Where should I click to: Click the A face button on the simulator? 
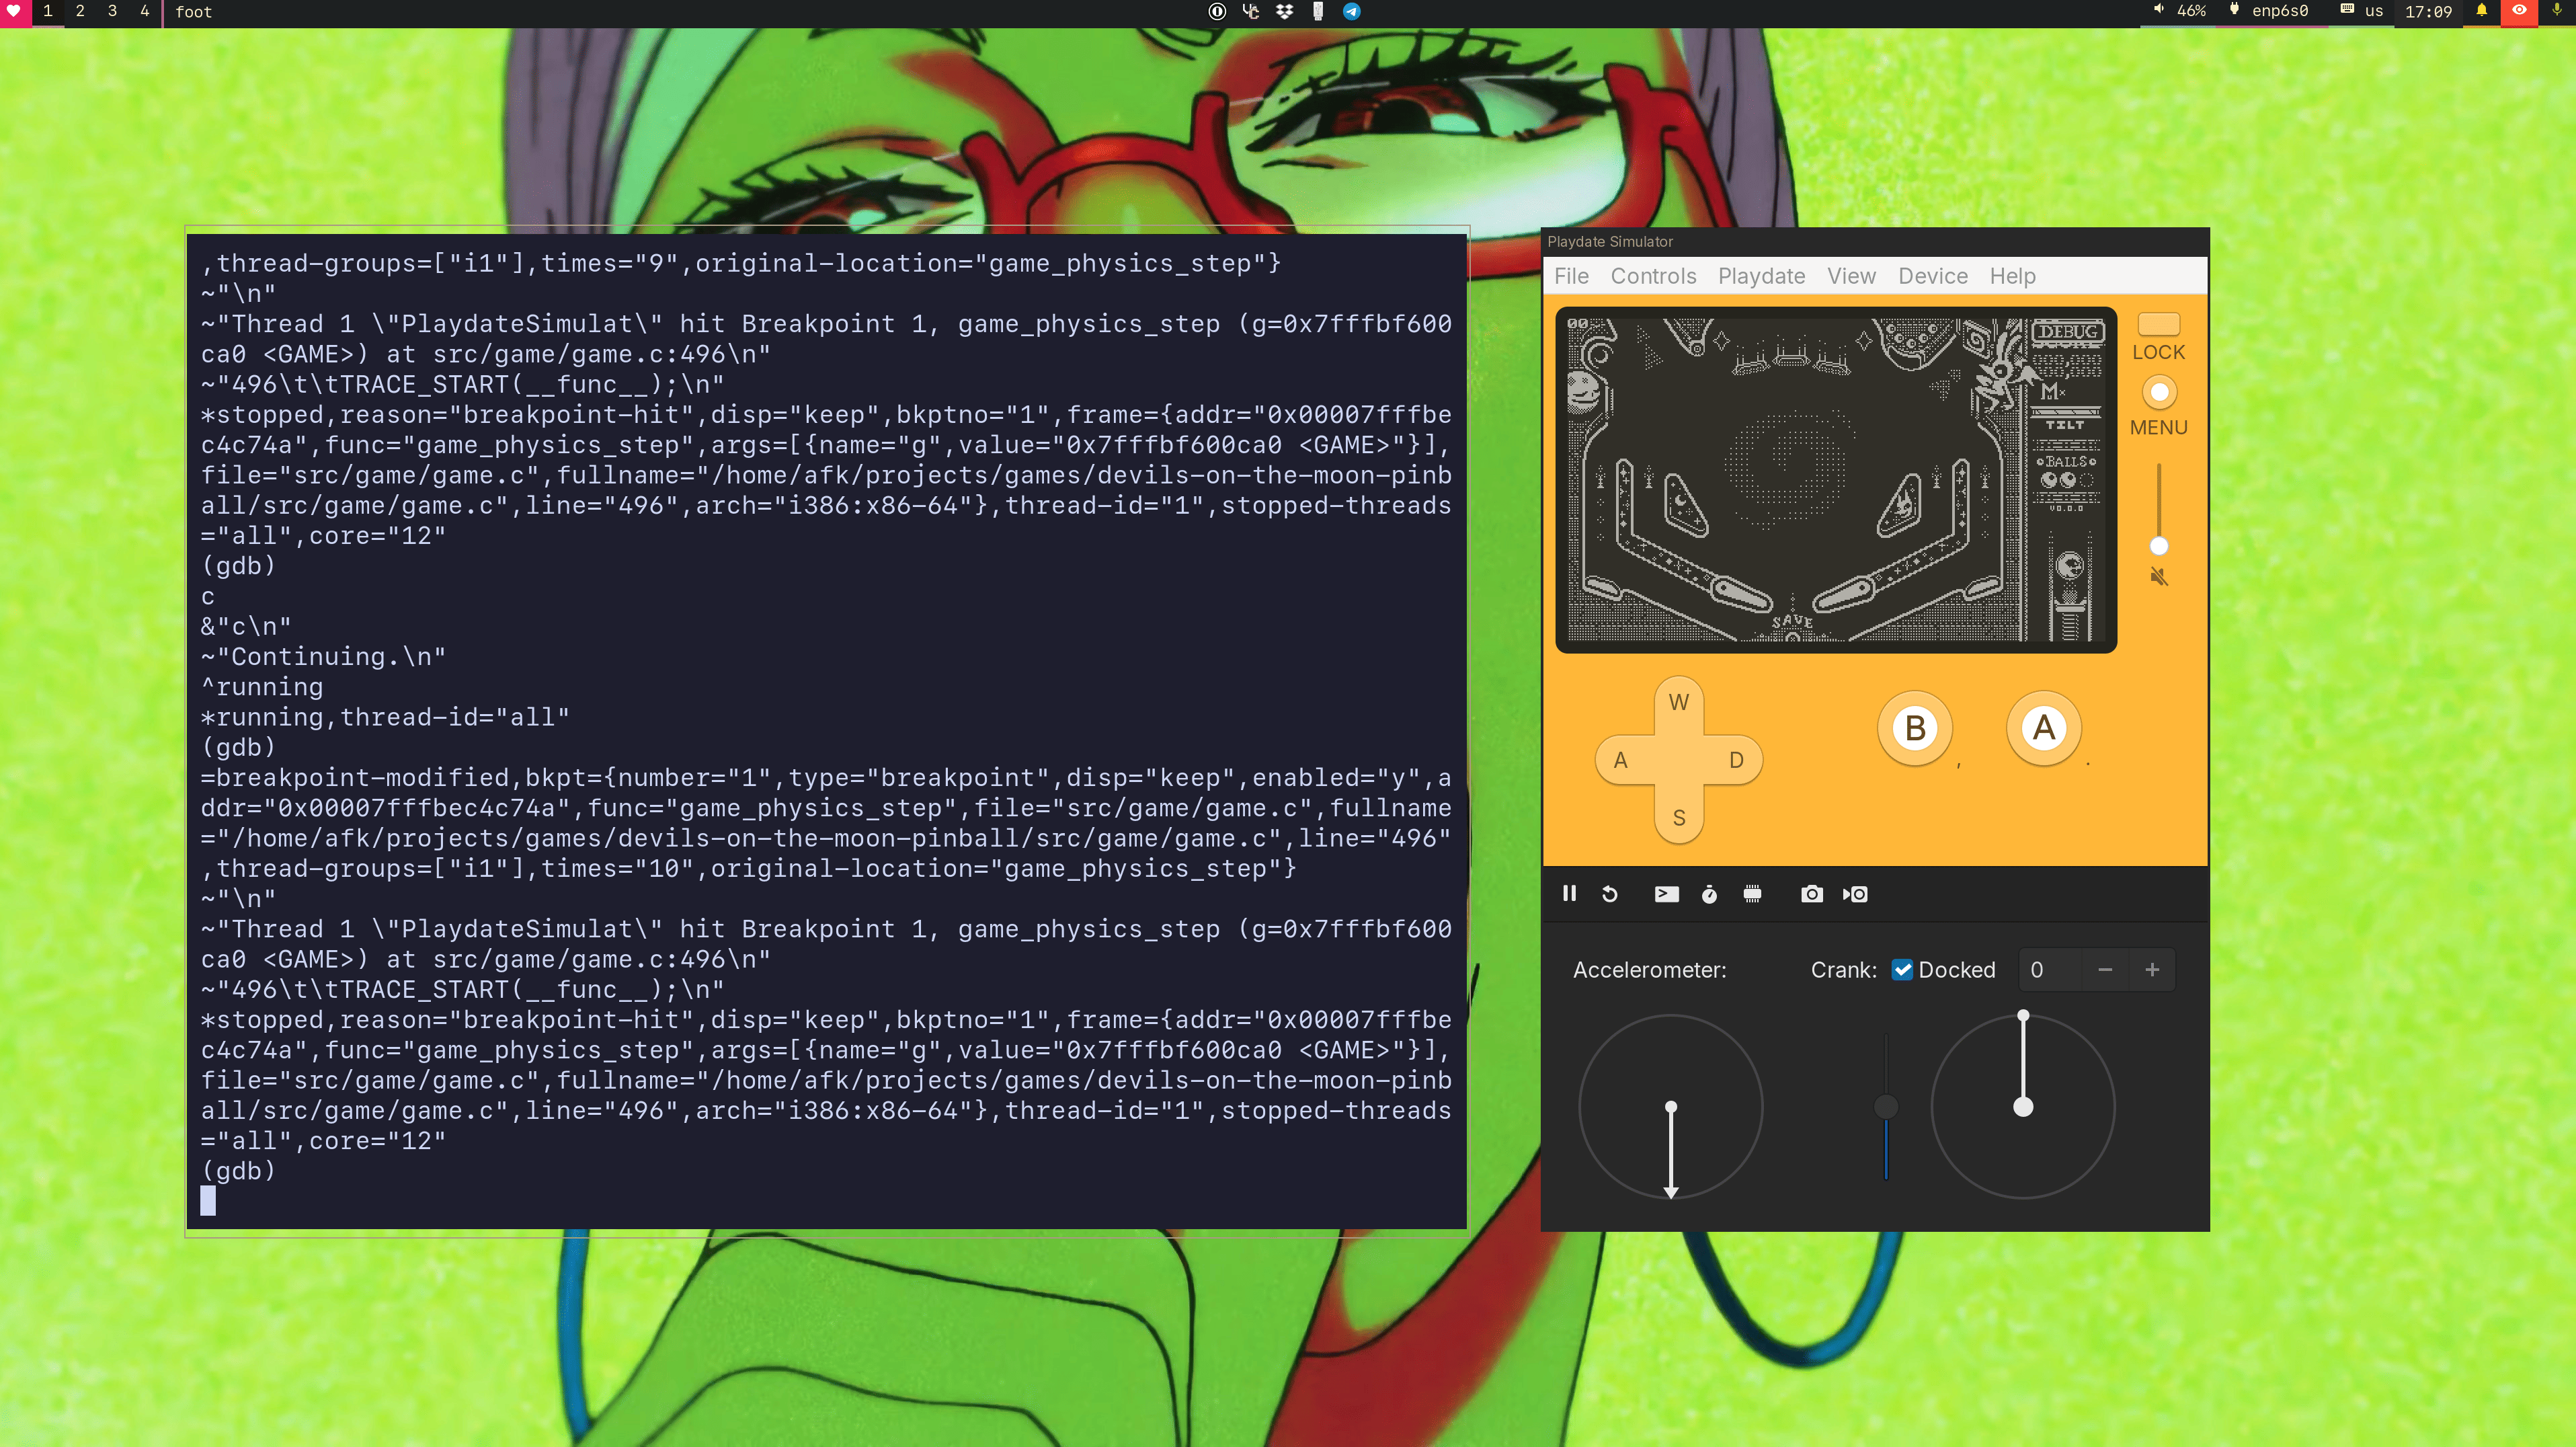[x=2043, y=728]
